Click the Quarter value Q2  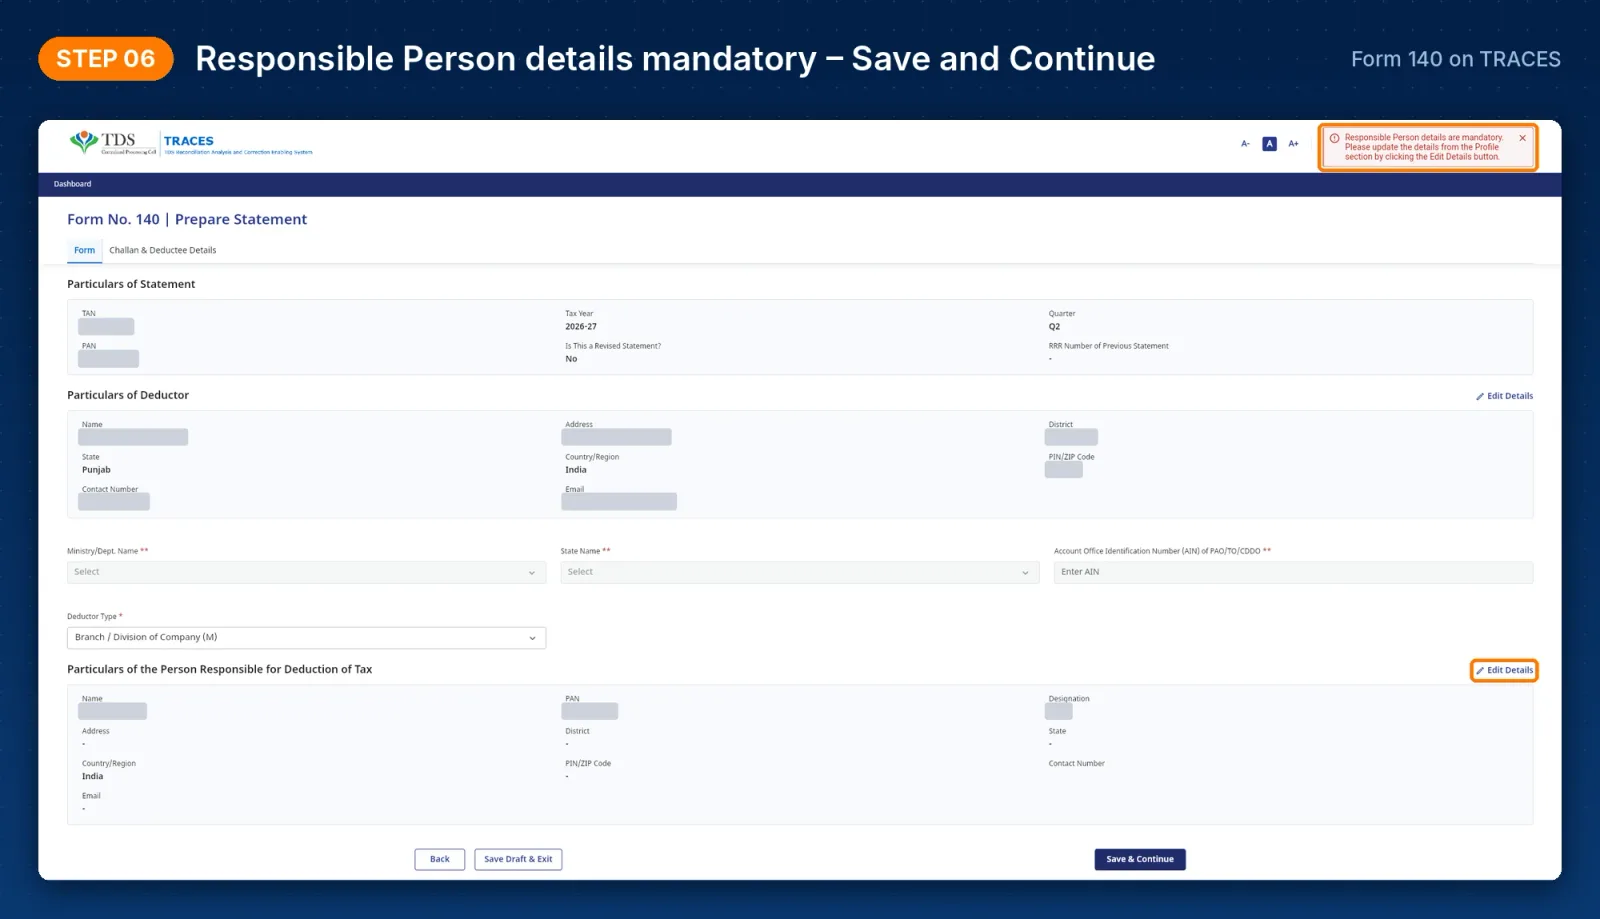click(1054, 327)
